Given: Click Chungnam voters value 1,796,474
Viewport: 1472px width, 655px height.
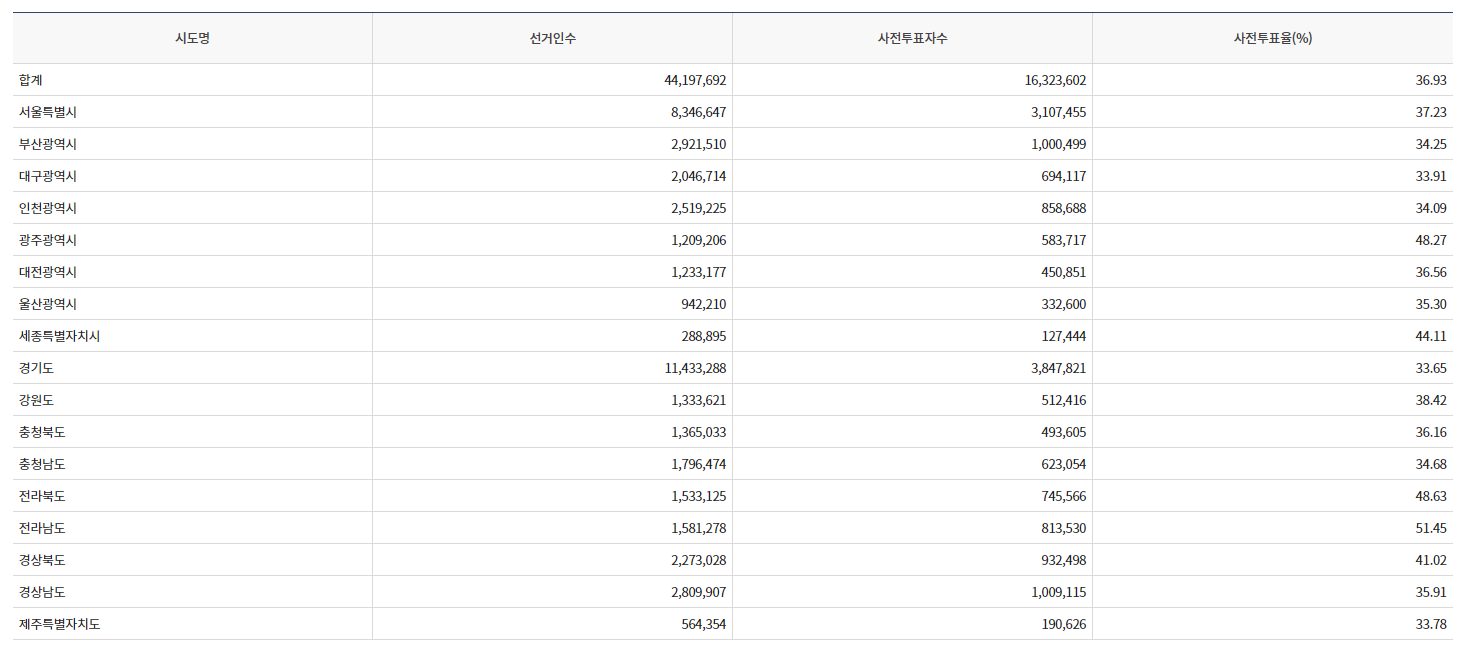Looking at the screenshot, I should tap(699, 464).
